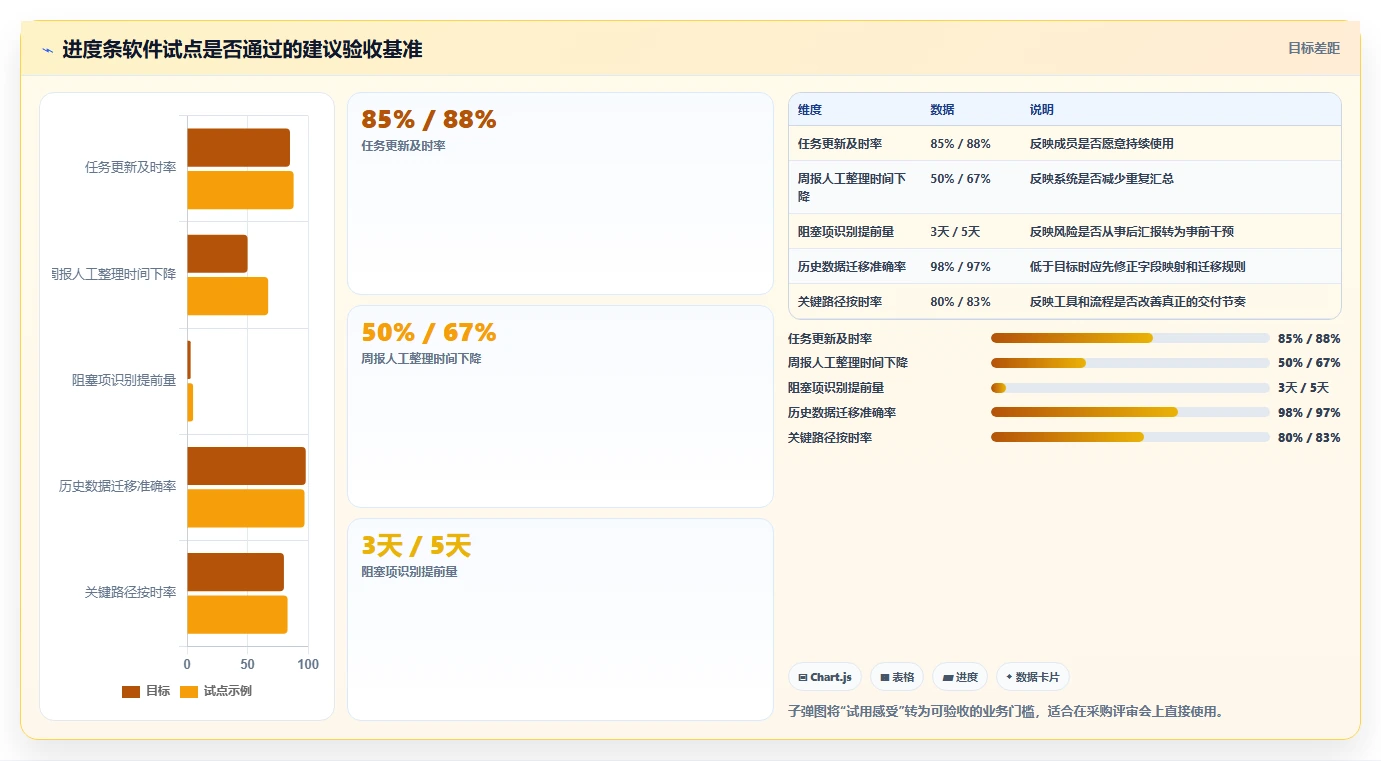Image resolution: width=1381 pixels, height=761 pixels.
Task: Click table cell 反映工具和流程是否改善真正的交付节奏
Action: point(1138,302)
